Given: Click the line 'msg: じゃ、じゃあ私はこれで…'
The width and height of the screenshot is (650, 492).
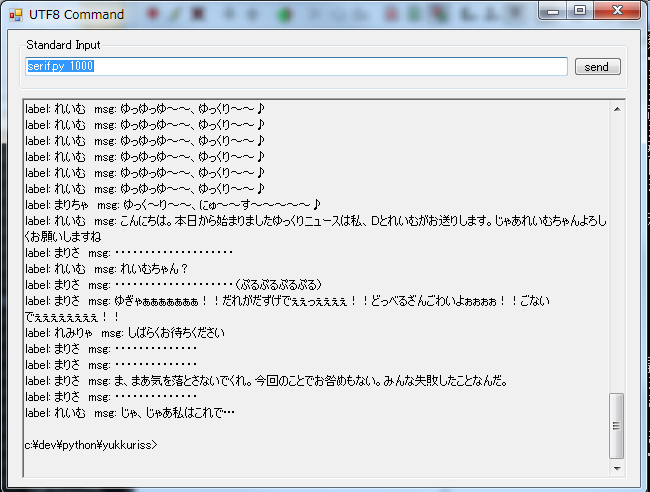Looking at the screenshot, I should [130, 413].
